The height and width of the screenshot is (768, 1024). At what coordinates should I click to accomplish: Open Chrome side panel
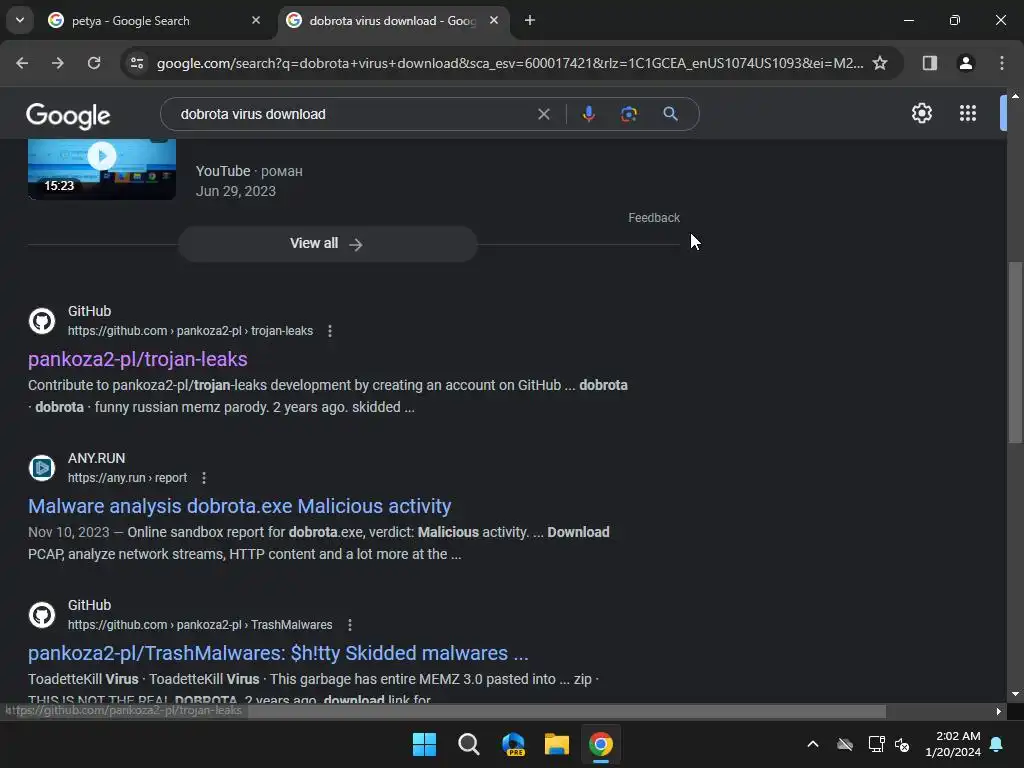coord(929,63)
